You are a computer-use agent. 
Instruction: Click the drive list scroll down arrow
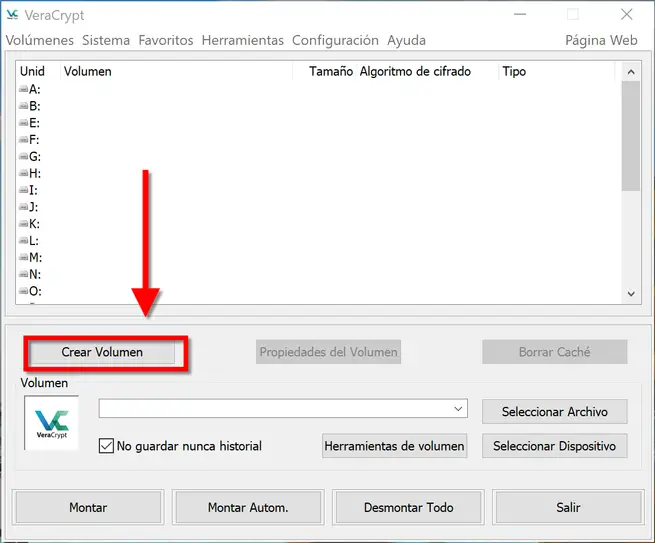[x=631, y=294]
